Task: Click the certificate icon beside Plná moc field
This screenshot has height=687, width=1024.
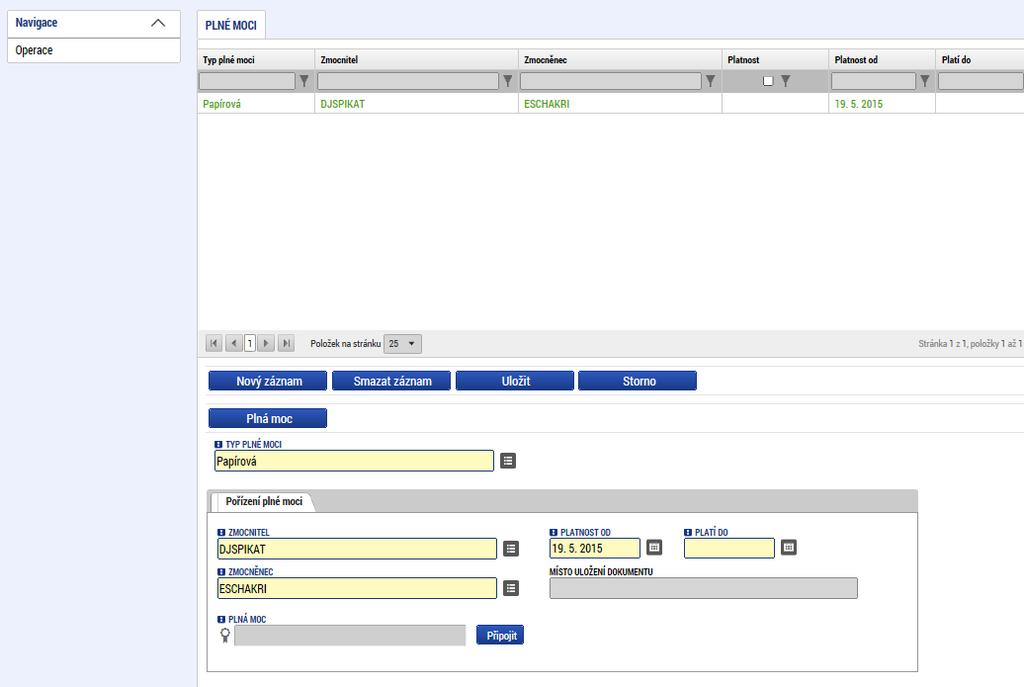Action: (225, 635)
